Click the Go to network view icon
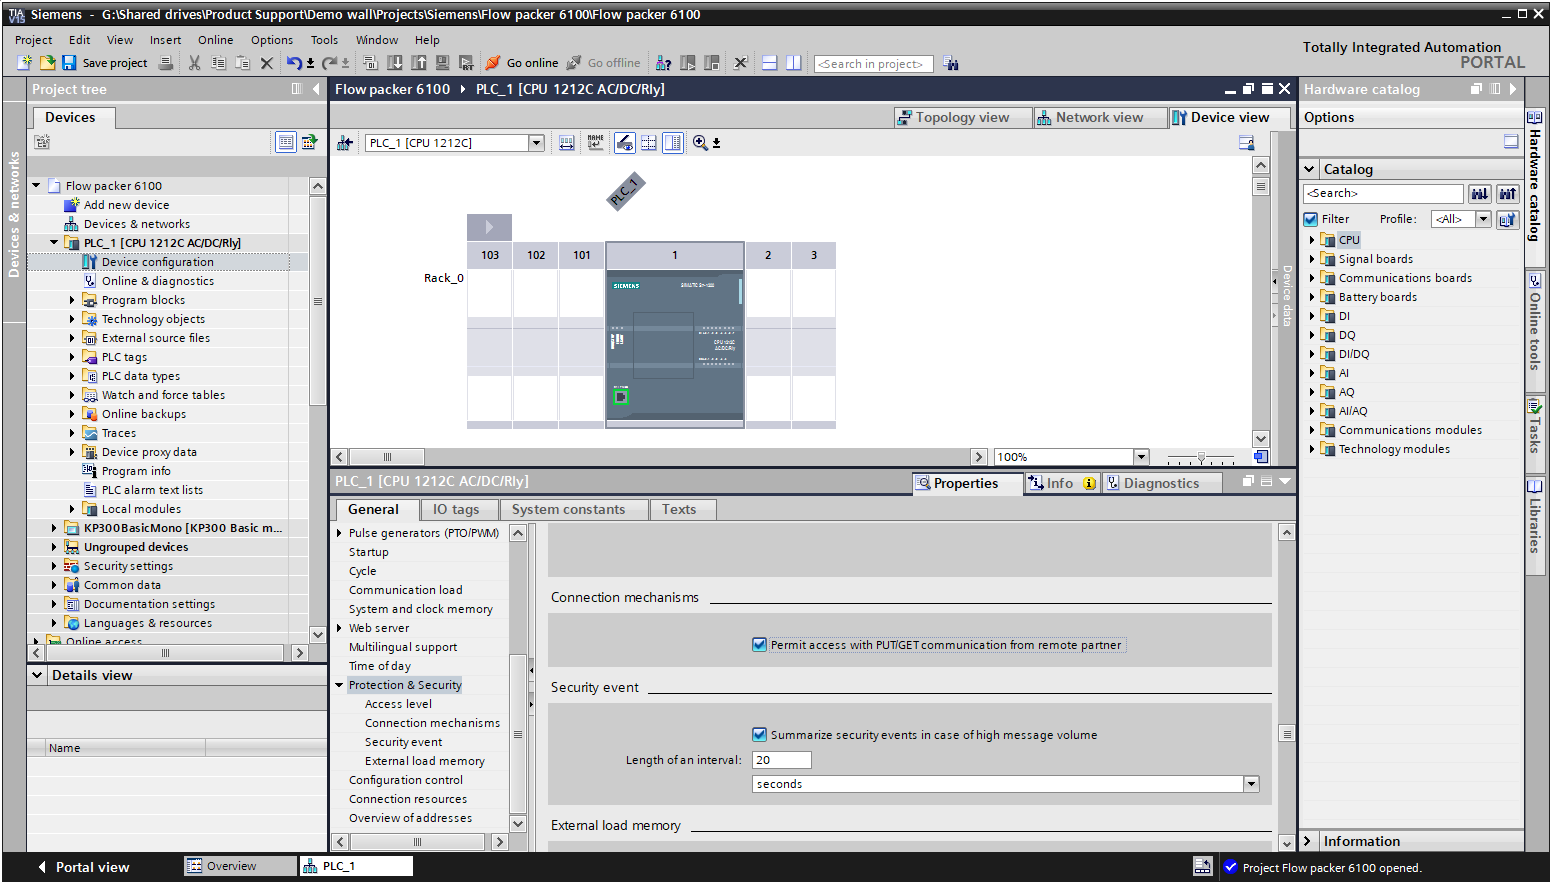Screen dimensions: 1552x884 (345, 143)
